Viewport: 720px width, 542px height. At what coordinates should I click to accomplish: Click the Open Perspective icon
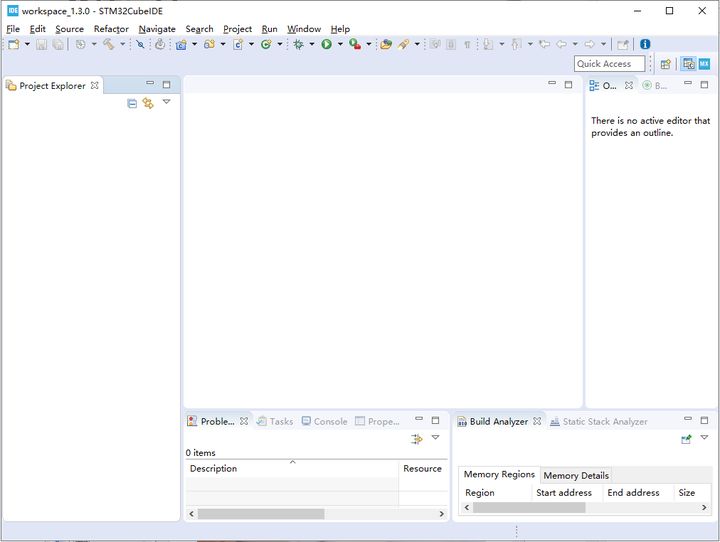coord(666,64)
